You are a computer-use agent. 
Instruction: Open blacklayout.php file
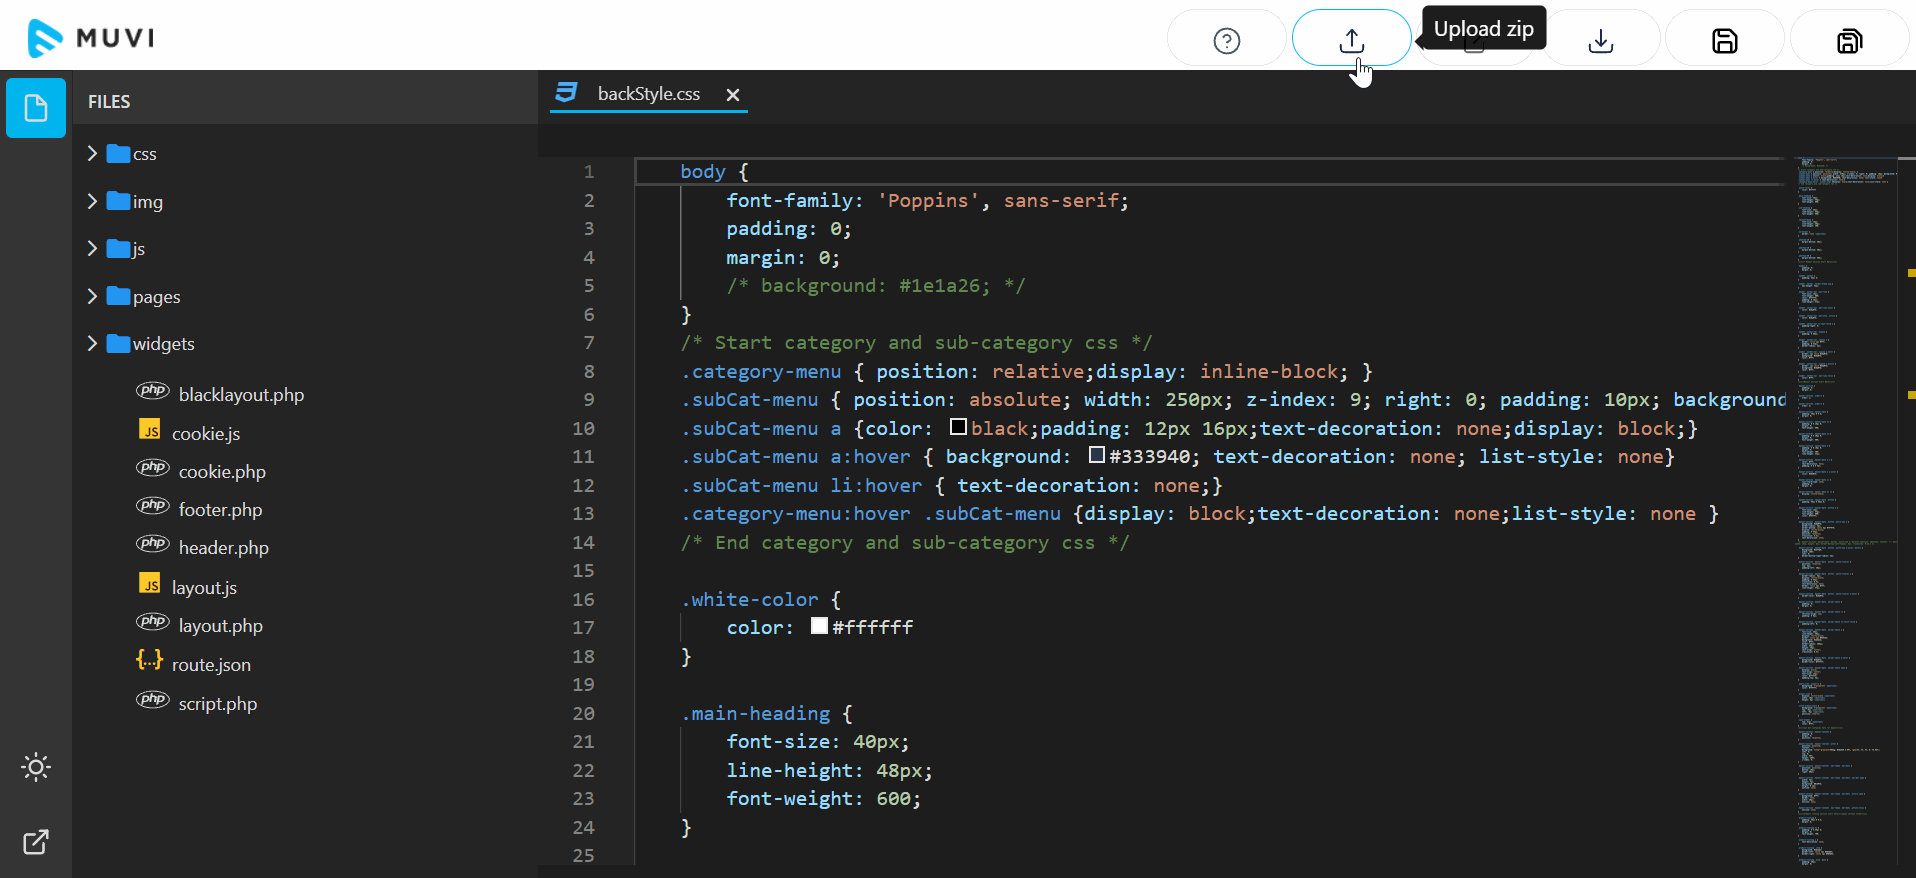[241, 395]
